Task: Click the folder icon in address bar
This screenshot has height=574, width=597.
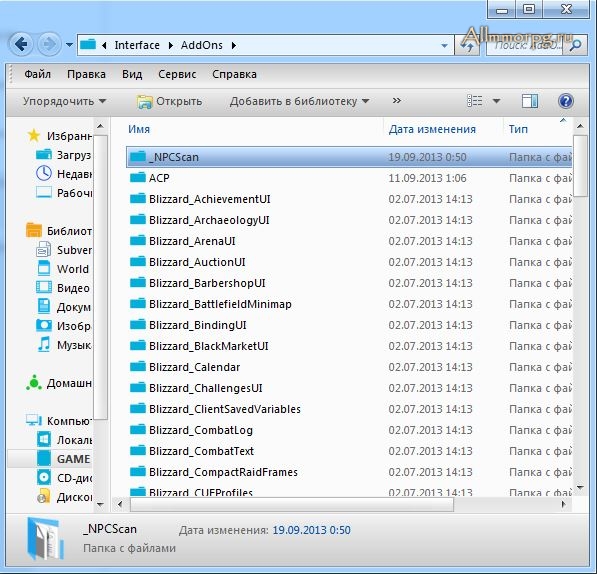Action: point(88,44)
